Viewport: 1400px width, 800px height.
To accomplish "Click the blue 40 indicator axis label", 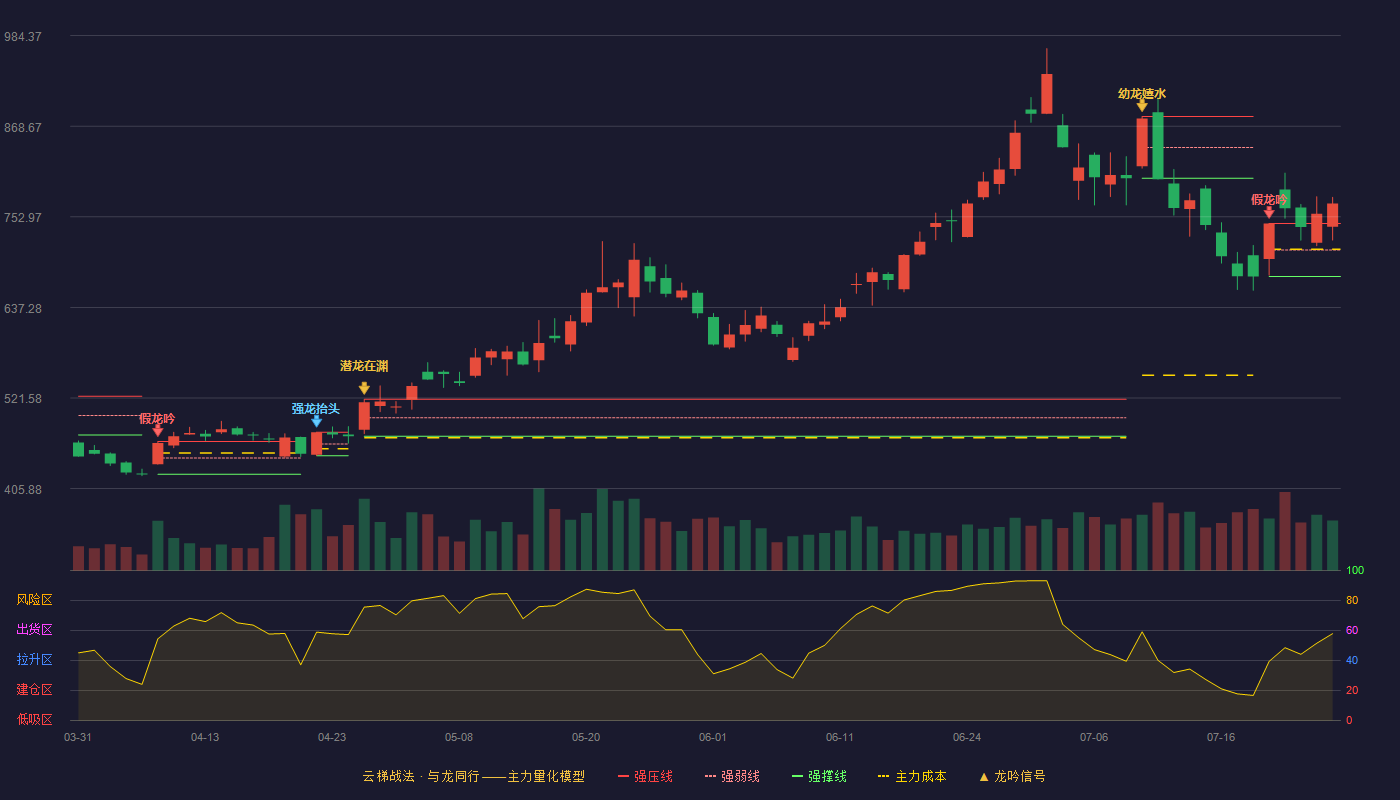I will coord(1352,661).
